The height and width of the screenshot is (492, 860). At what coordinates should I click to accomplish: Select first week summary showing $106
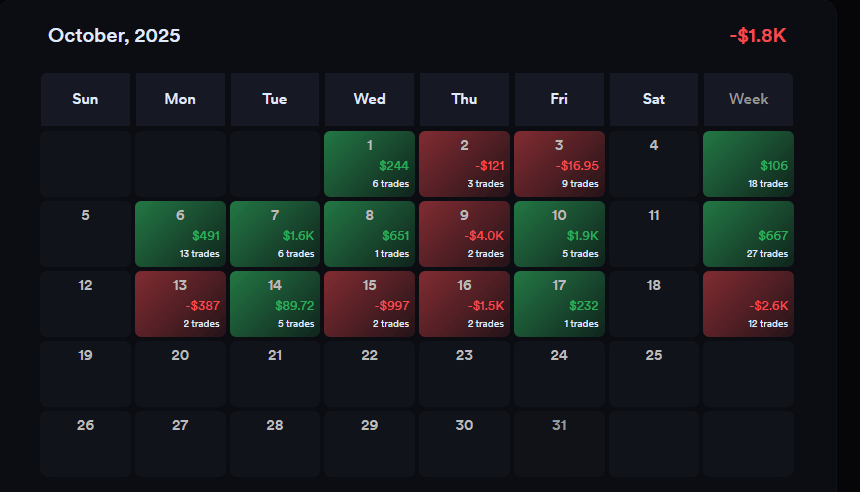748,164
